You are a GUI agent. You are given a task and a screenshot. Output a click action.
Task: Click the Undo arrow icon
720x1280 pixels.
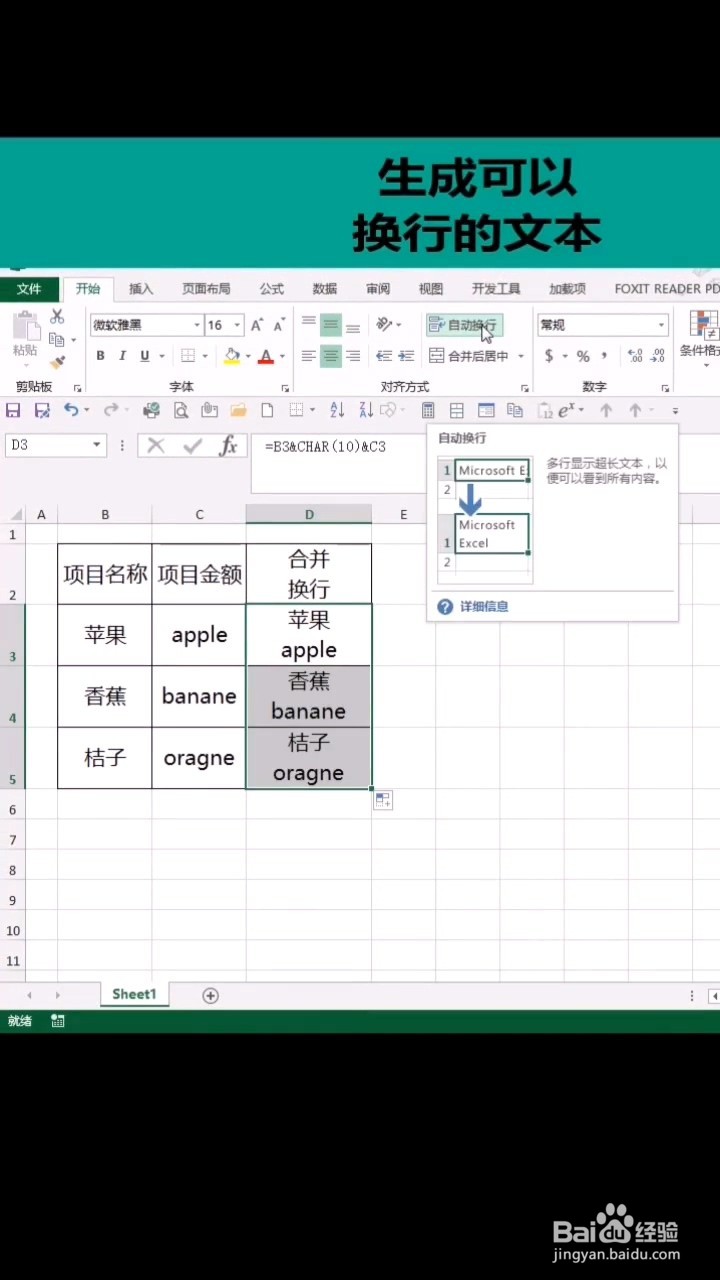coord(71,410)
